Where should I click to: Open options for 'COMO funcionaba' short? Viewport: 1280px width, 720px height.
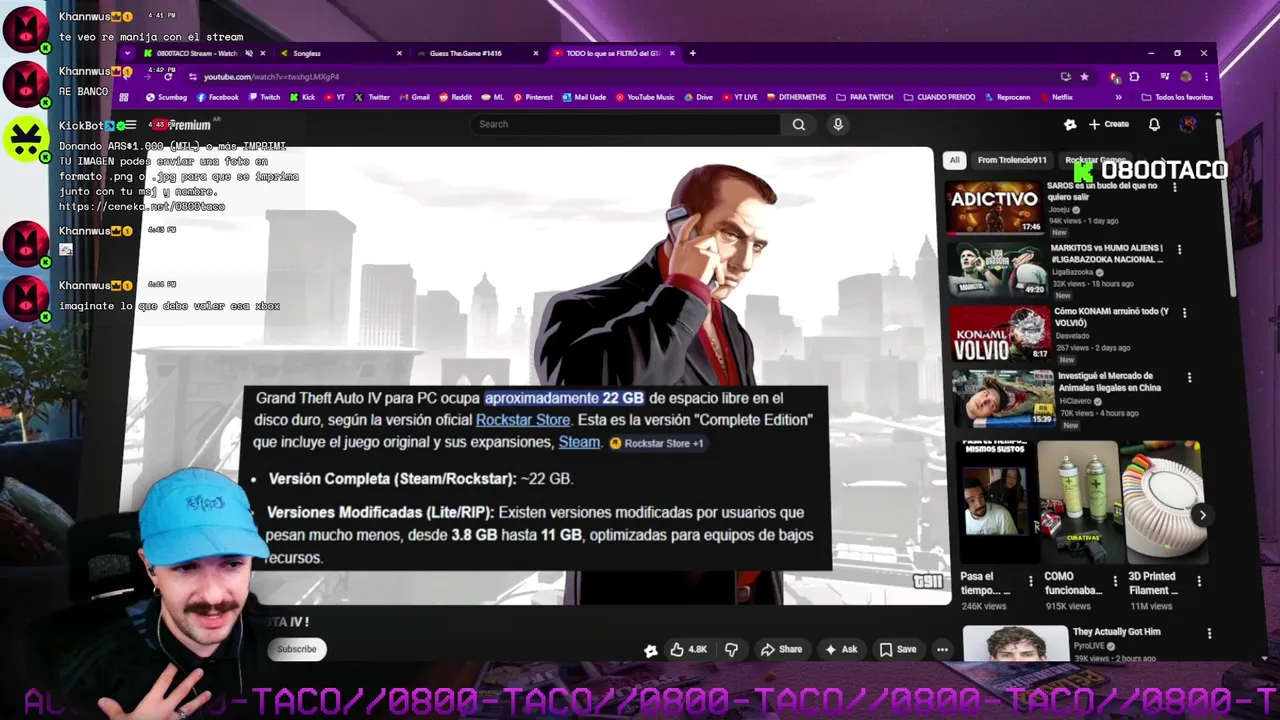[1115, 580]
